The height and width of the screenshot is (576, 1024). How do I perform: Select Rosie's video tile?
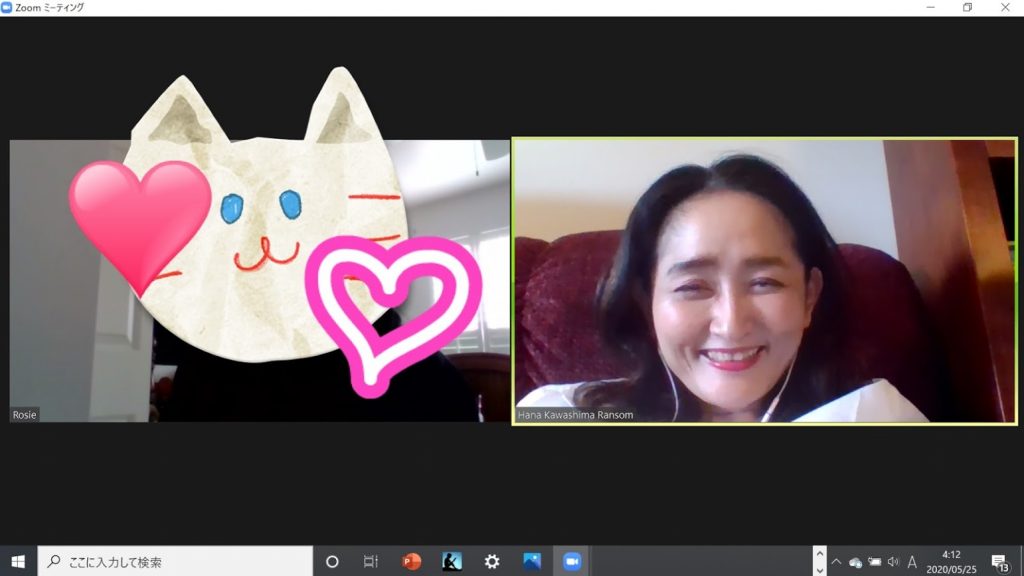(259, 281)
